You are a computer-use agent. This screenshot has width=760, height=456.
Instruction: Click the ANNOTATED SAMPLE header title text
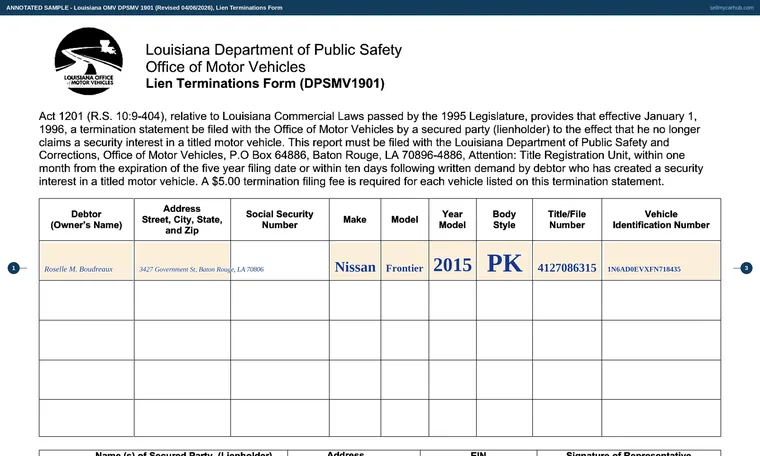pyautogui.click(x=144, y=8)
